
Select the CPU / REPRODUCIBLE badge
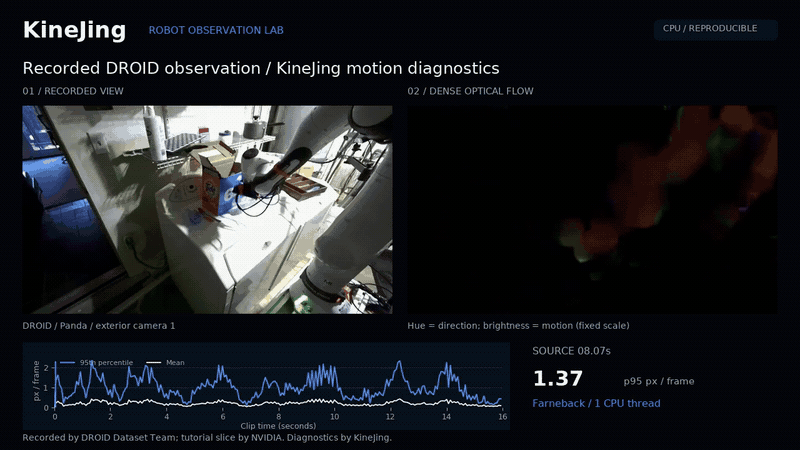tap(716, 30)
